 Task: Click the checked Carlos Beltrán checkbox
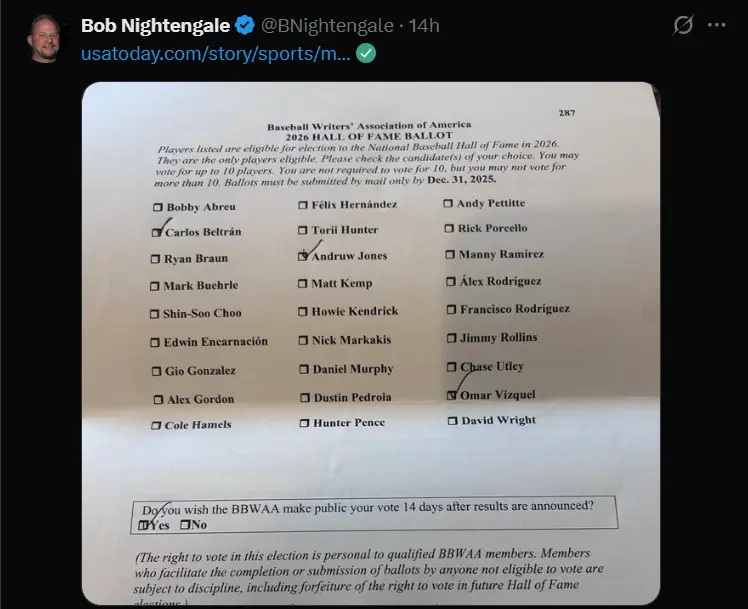pos(157,232)
